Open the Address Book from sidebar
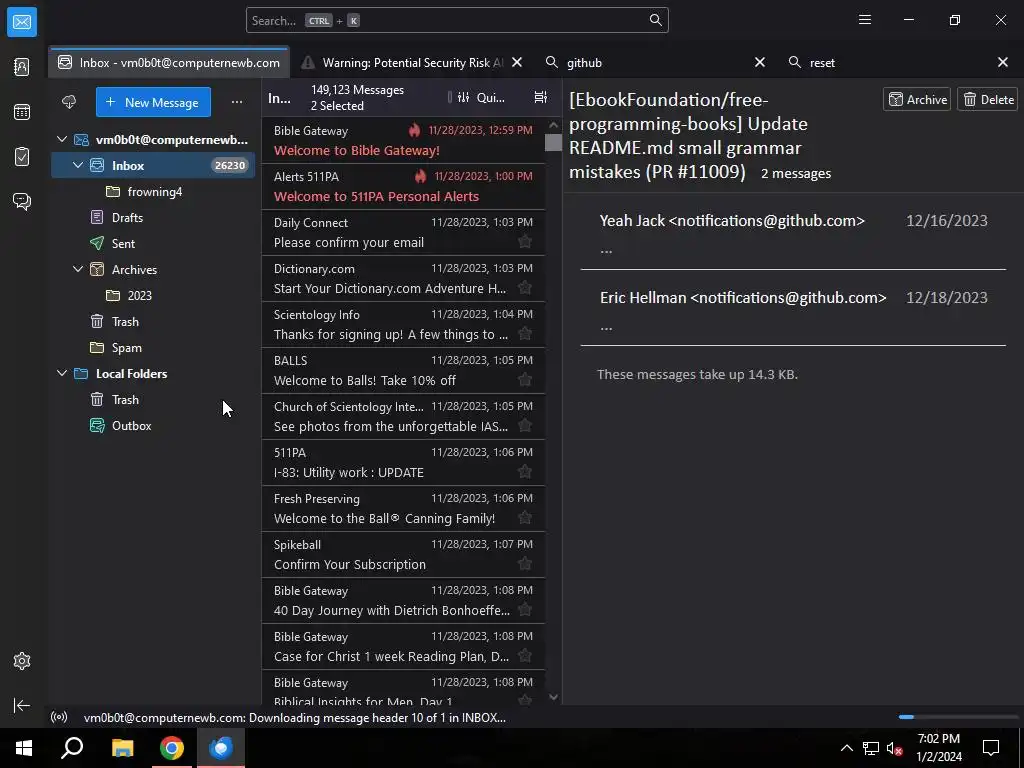1024x768 pixels. (22, 67)
